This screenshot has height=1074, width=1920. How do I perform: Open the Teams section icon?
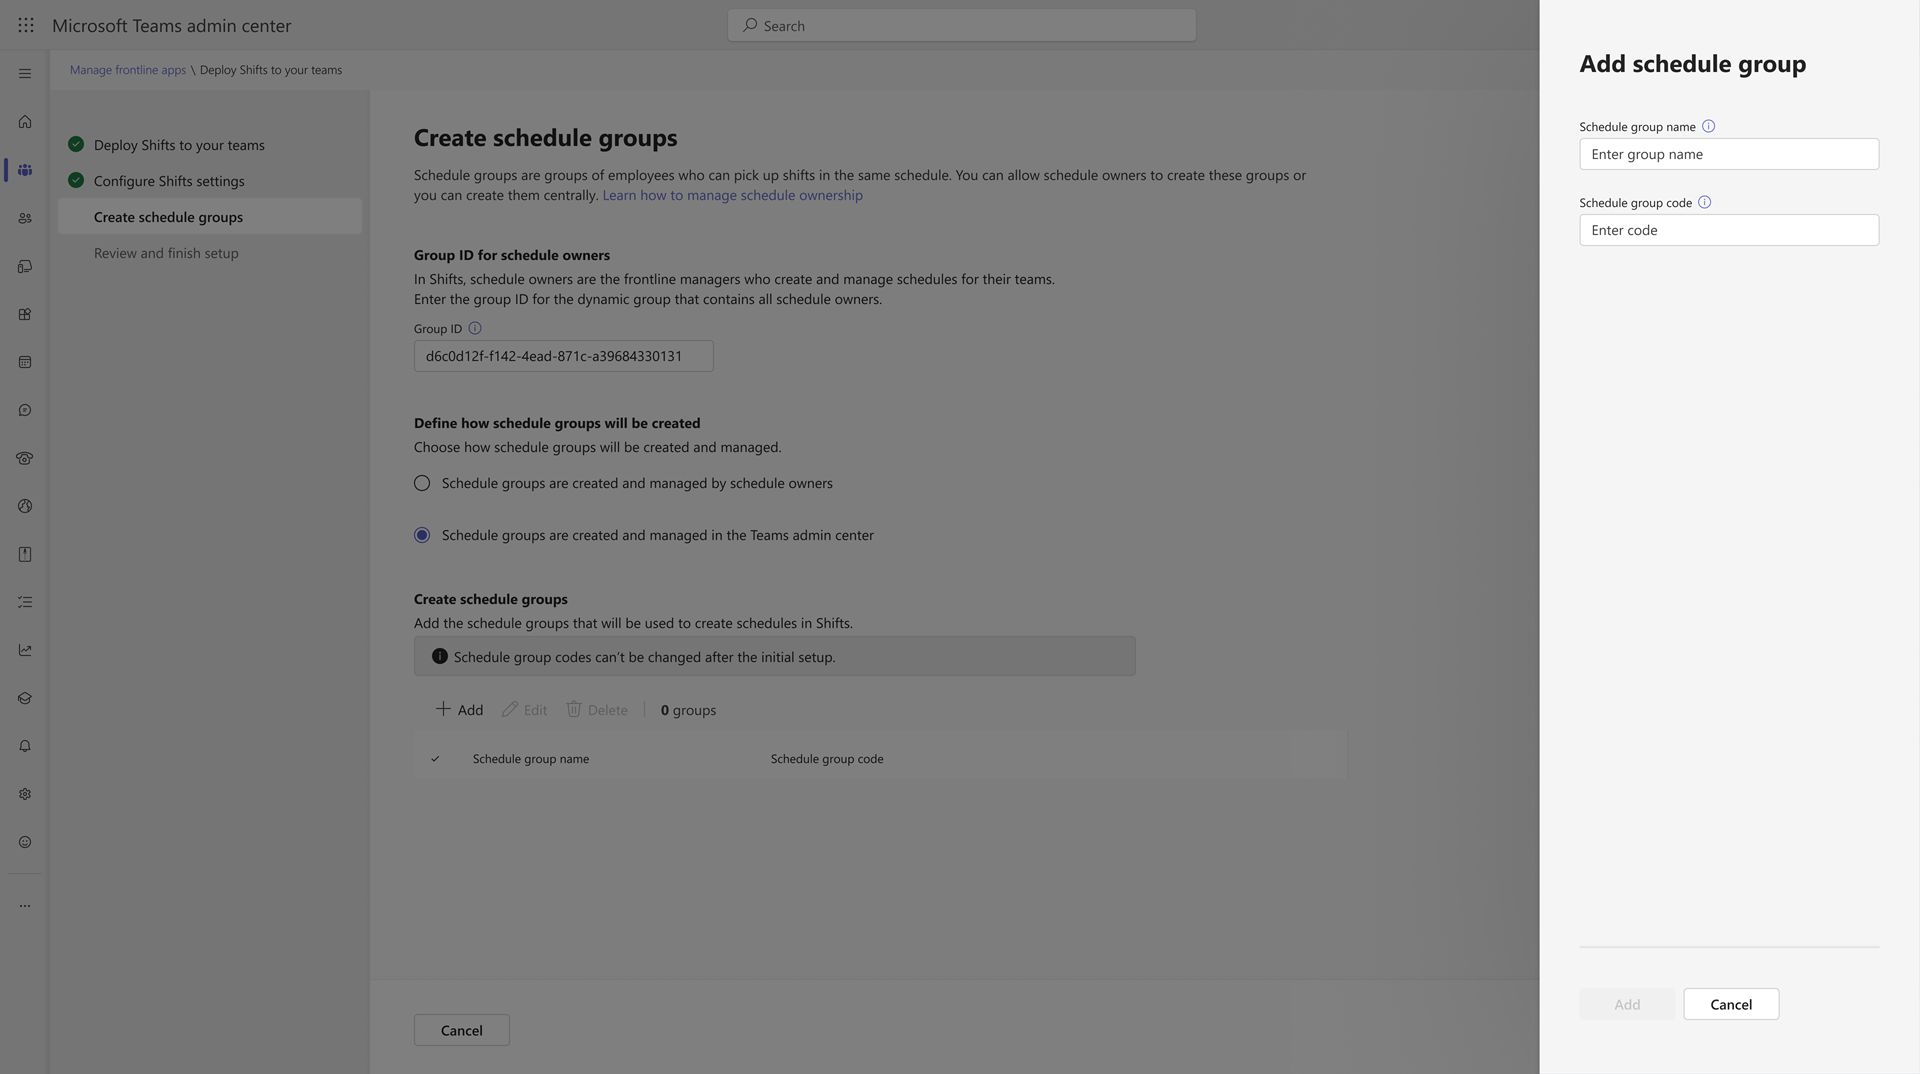point(25,170)
